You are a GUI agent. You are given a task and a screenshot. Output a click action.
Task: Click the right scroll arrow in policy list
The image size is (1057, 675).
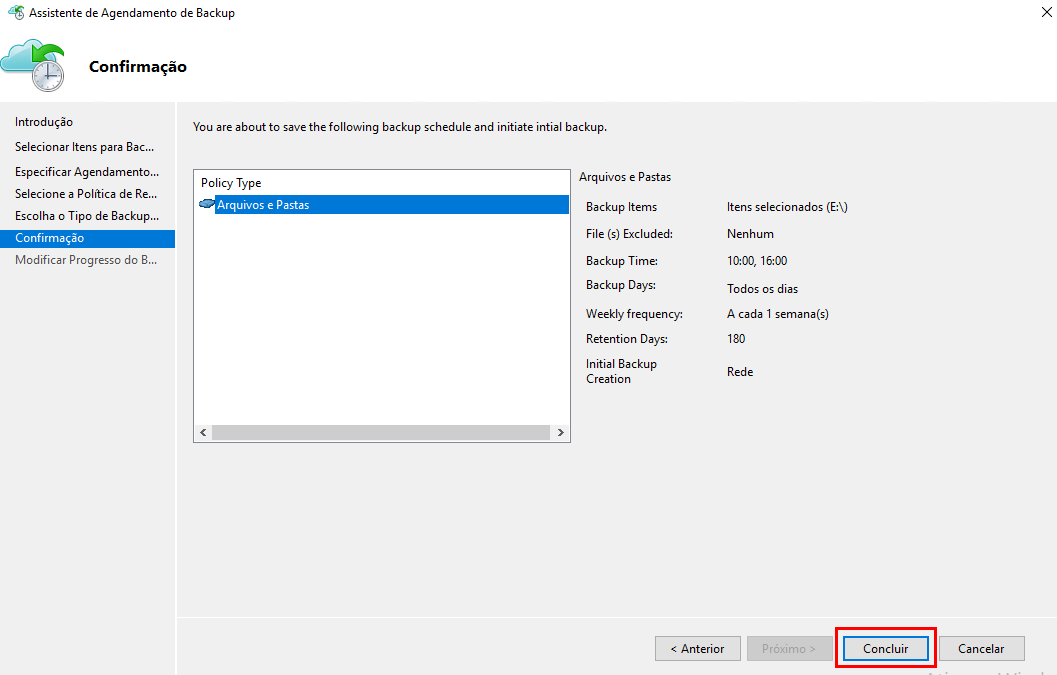[560, 432]
